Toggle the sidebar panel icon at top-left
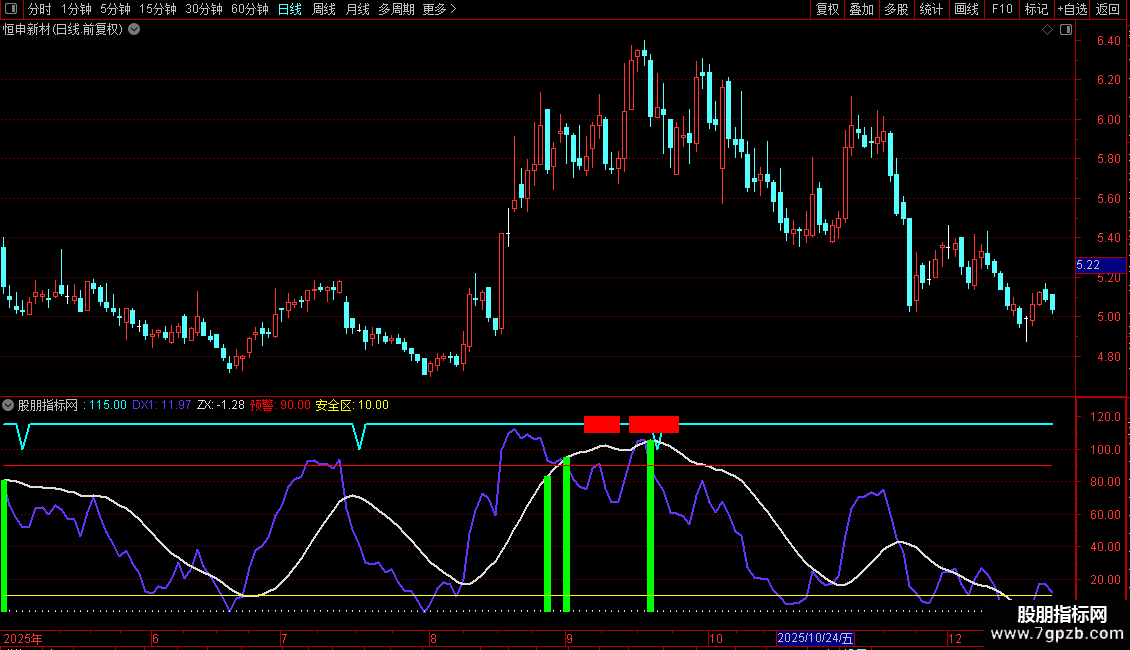1130x650 pixels. [11, 9]
